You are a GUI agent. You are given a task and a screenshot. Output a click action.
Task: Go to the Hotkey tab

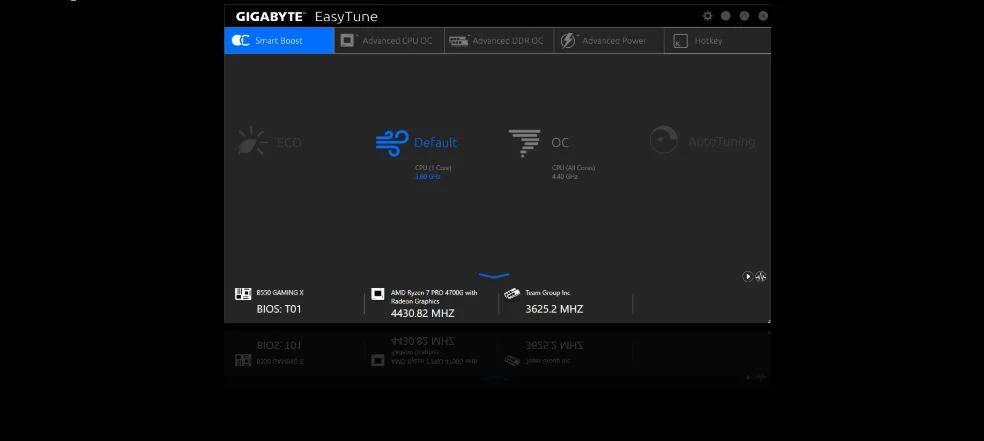click(x=717, y=41)
